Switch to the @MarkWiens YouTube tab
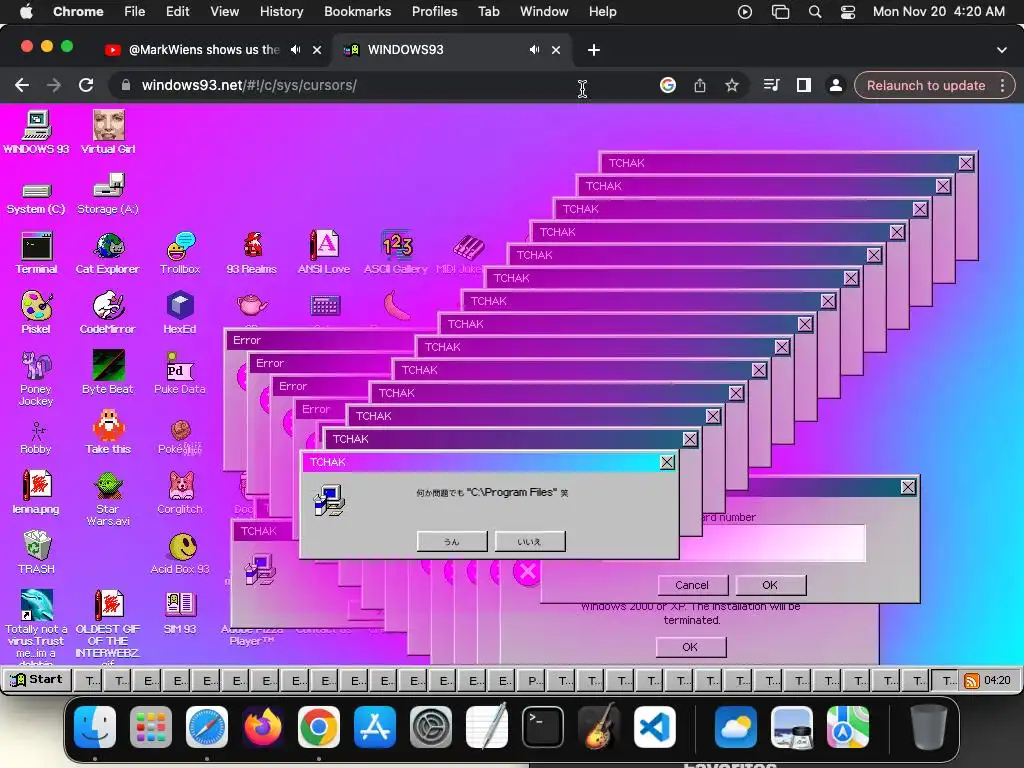 pos(204,50)
